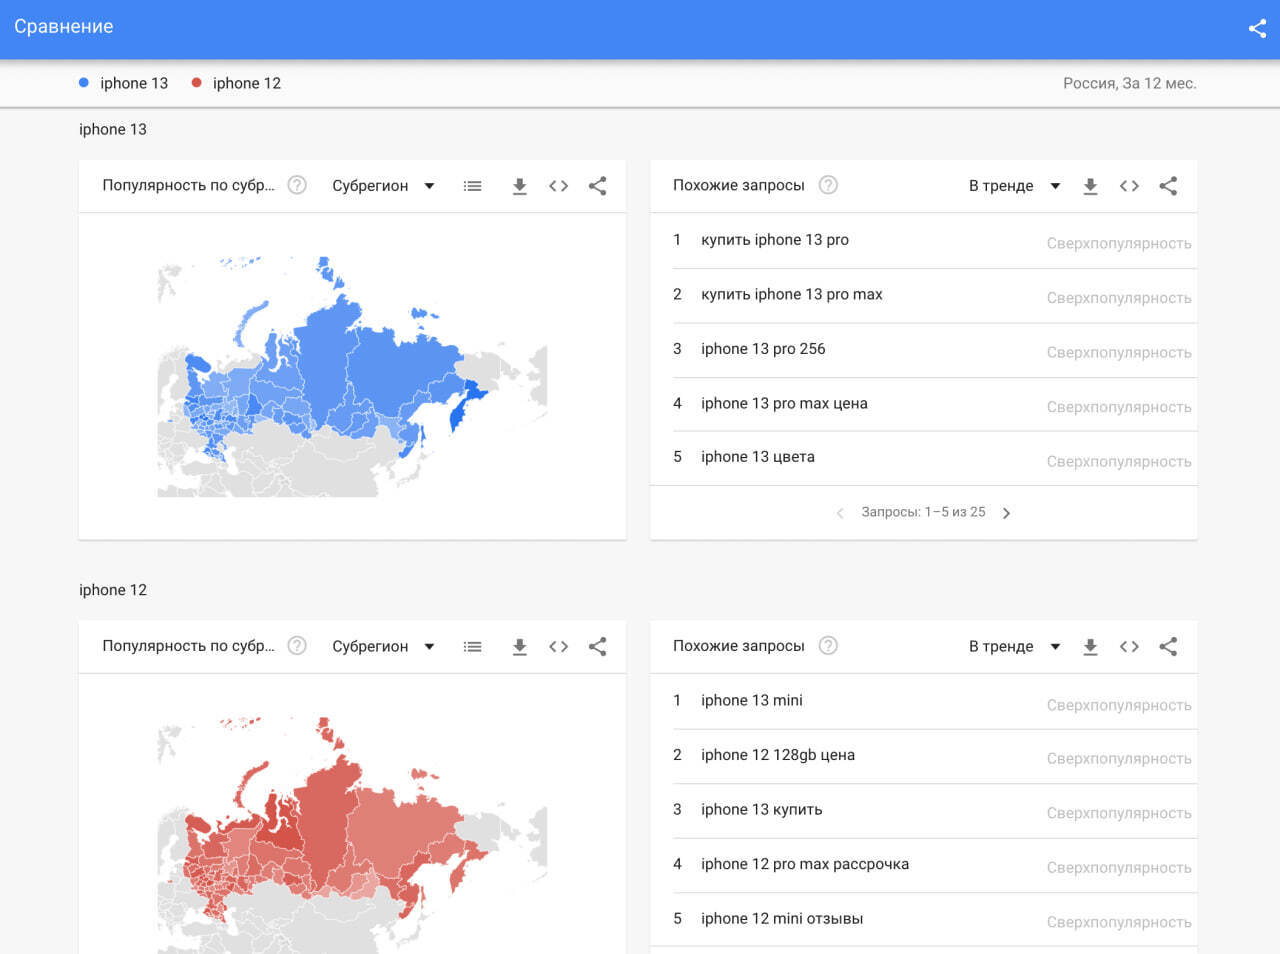Image resolution: width=1280 pixels, height=954 pixels.
Task: Open help tooltip for iphone 12 related queries
Action: pyautogui.click(x=828, y=645)
